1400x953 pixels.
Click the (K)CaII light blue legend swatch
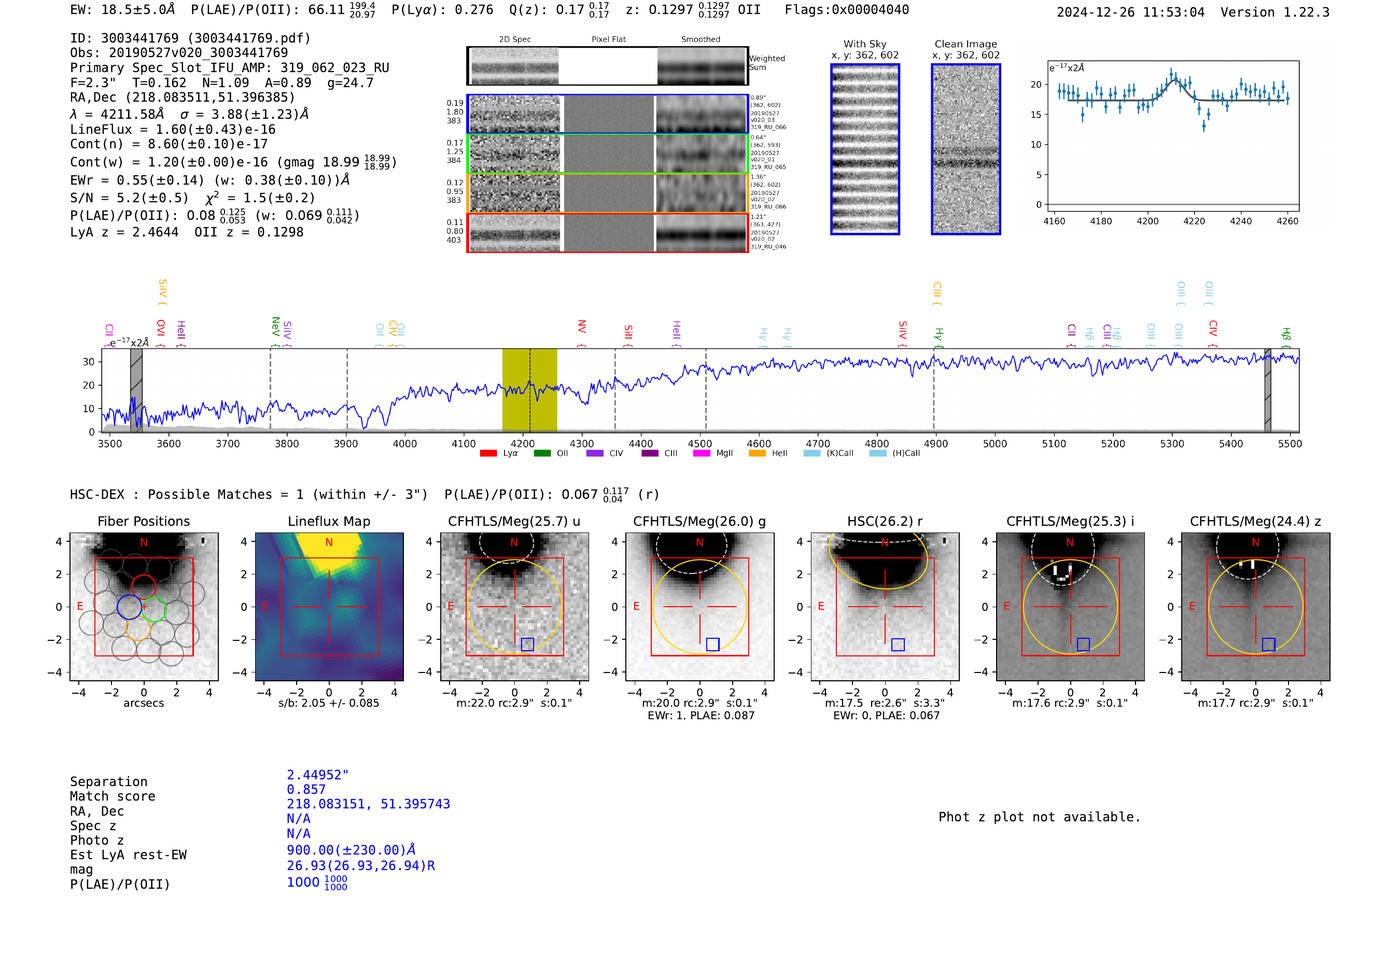pyautogui.click(x=812, y=453)
